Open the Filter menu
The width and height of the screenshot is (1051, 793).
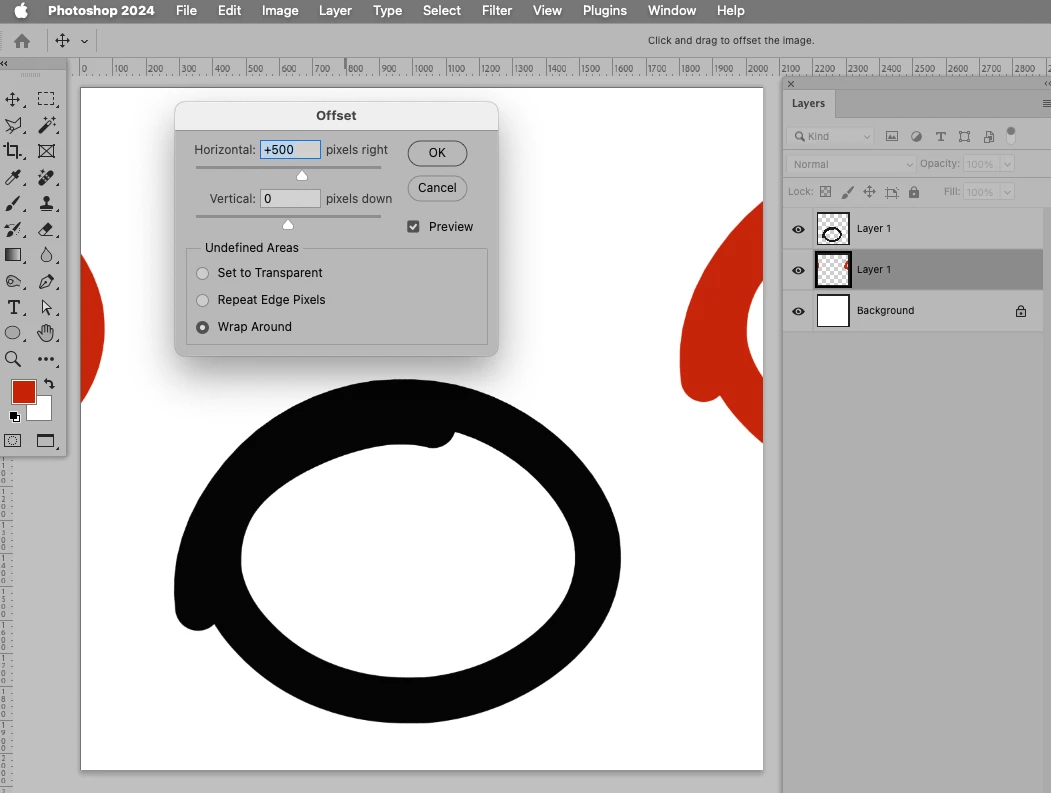tap(497, 11)
